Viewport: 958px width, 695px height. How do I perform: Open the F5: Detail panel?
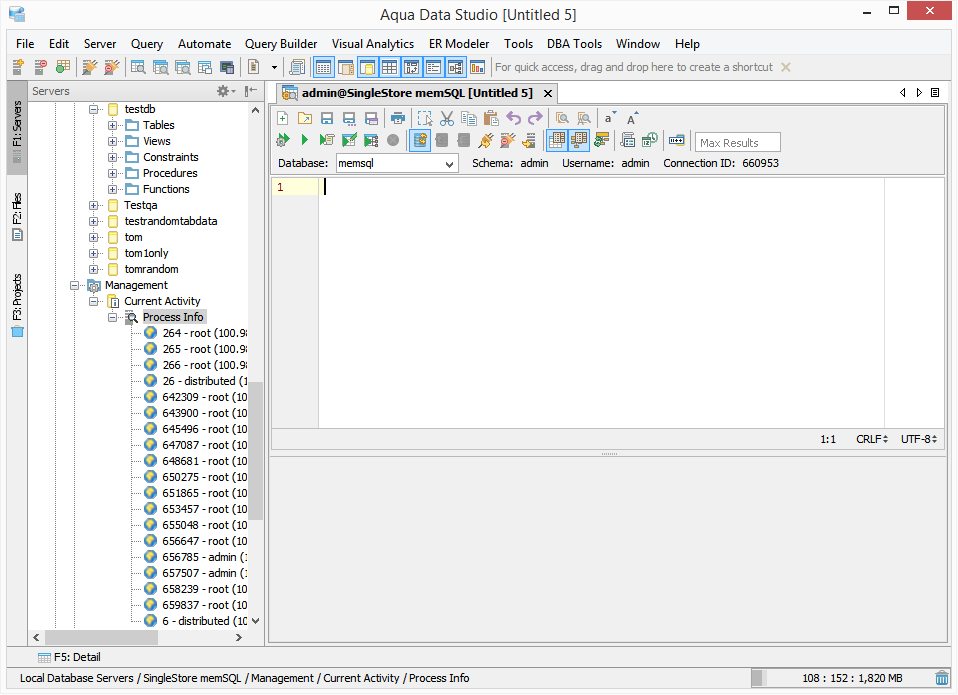point(69,658)
